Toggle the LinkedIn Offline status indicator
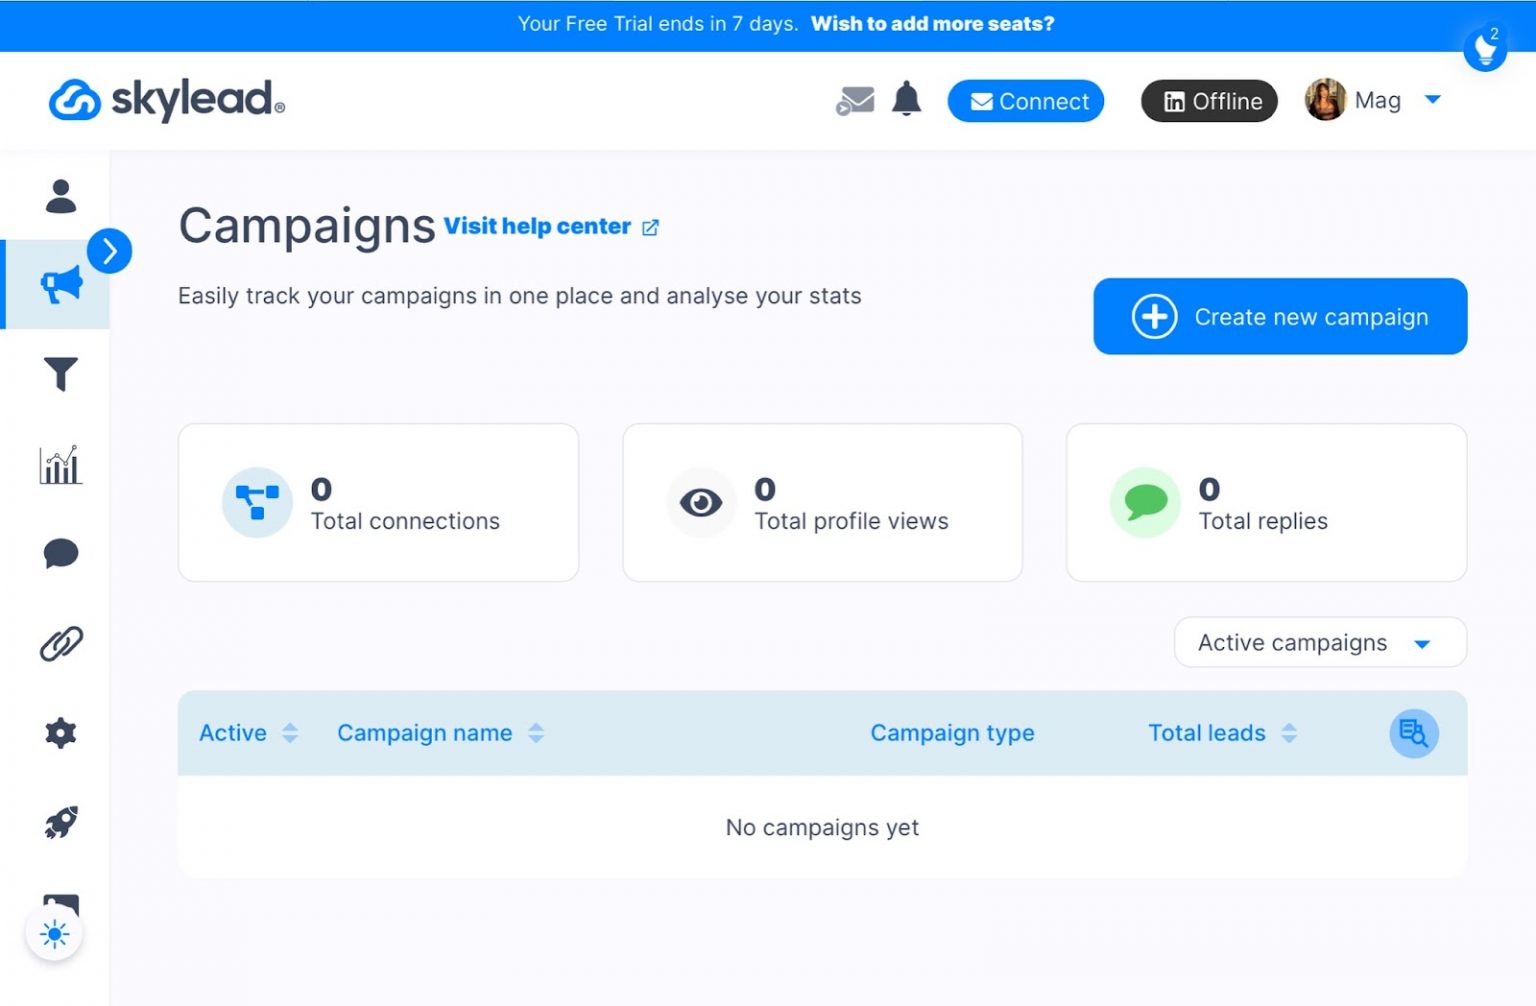Viewport: 1536px width, 1006px height. pyautogui.click(x=1208, y=101)
